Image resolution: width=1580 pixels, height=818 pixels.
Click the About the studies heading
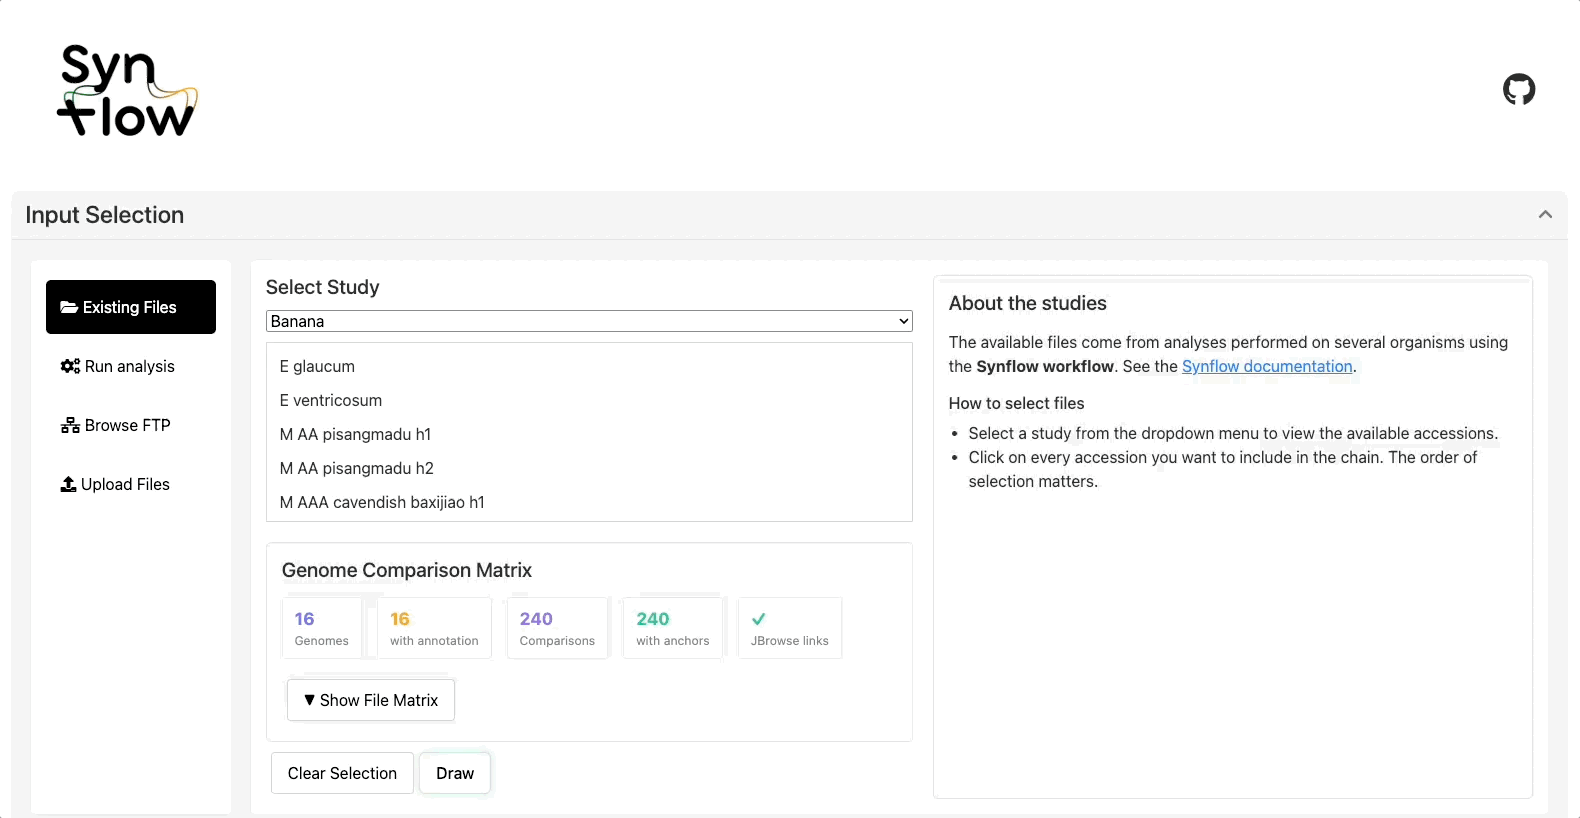(1028, 303)
